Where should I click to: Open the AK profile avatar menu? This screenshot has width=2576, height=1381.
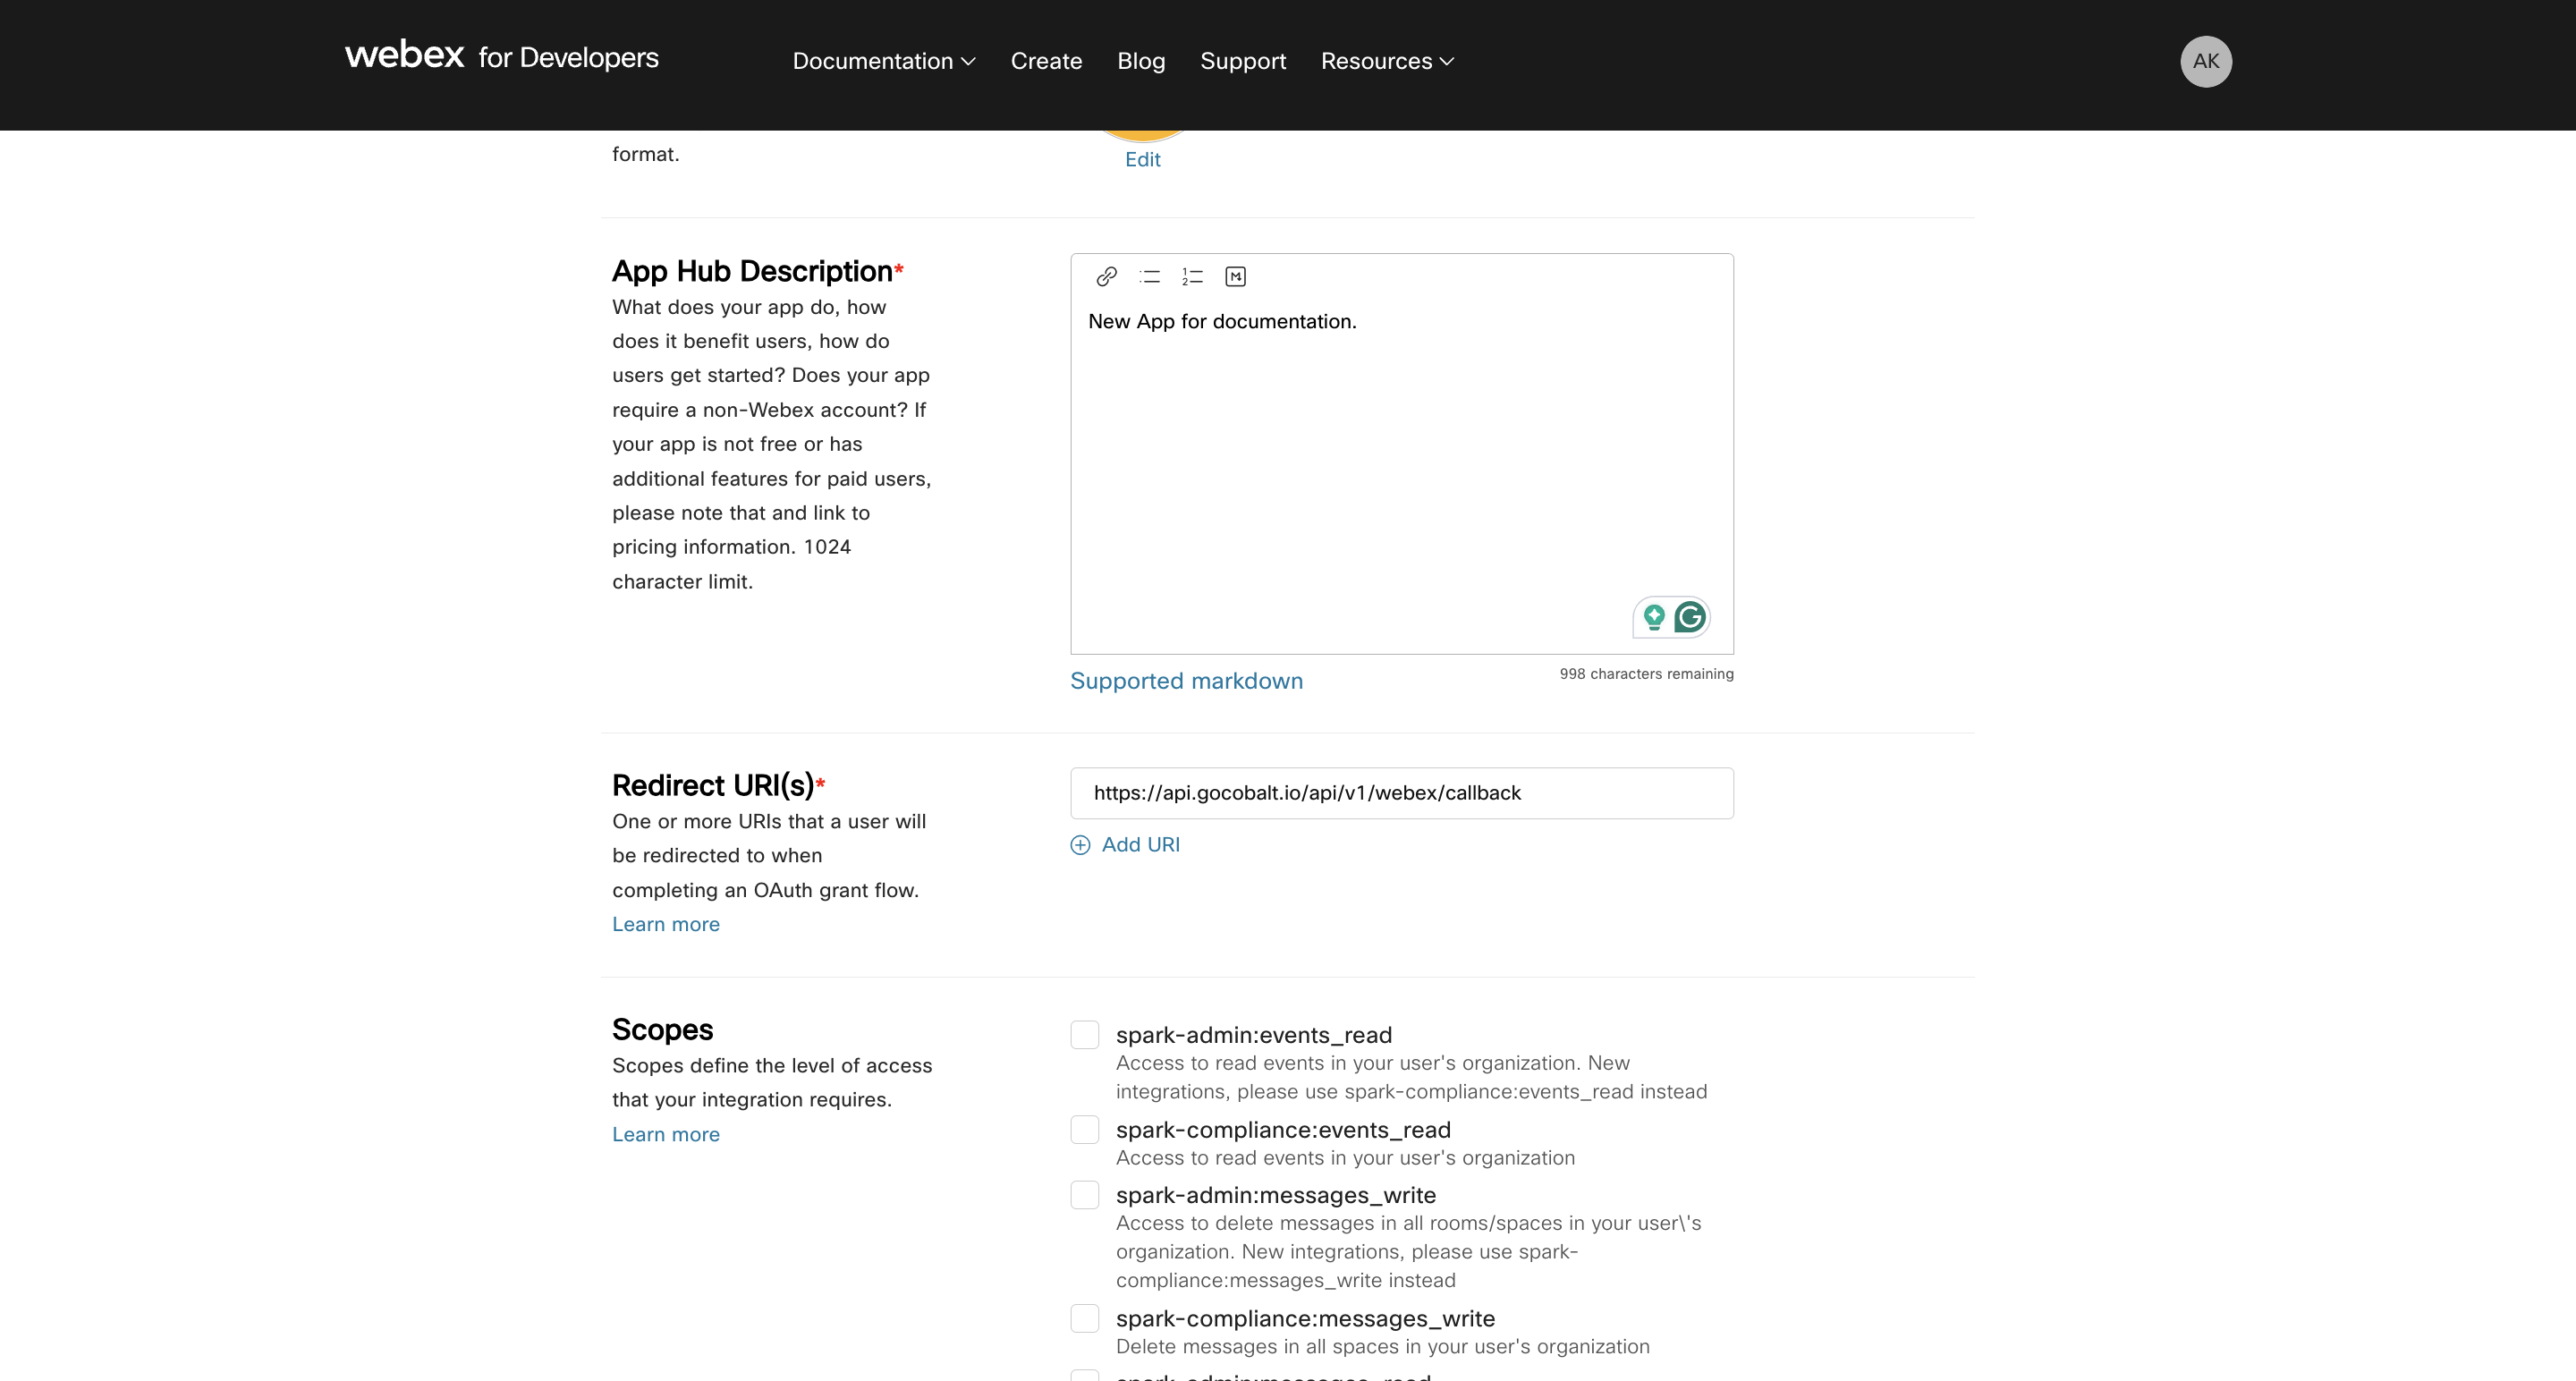point(2206,61)
